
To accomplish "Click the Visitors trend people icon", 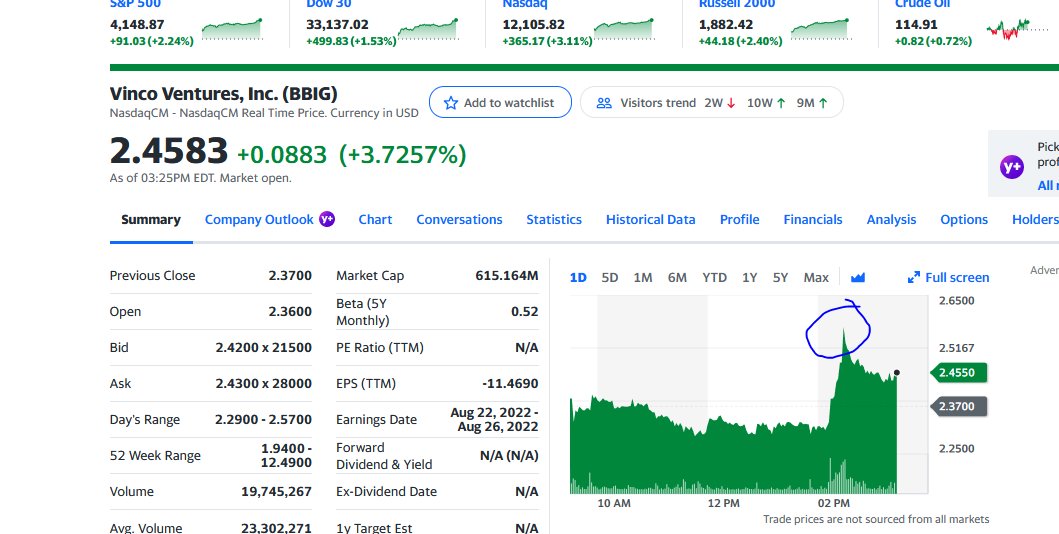I will click(604, 103).
